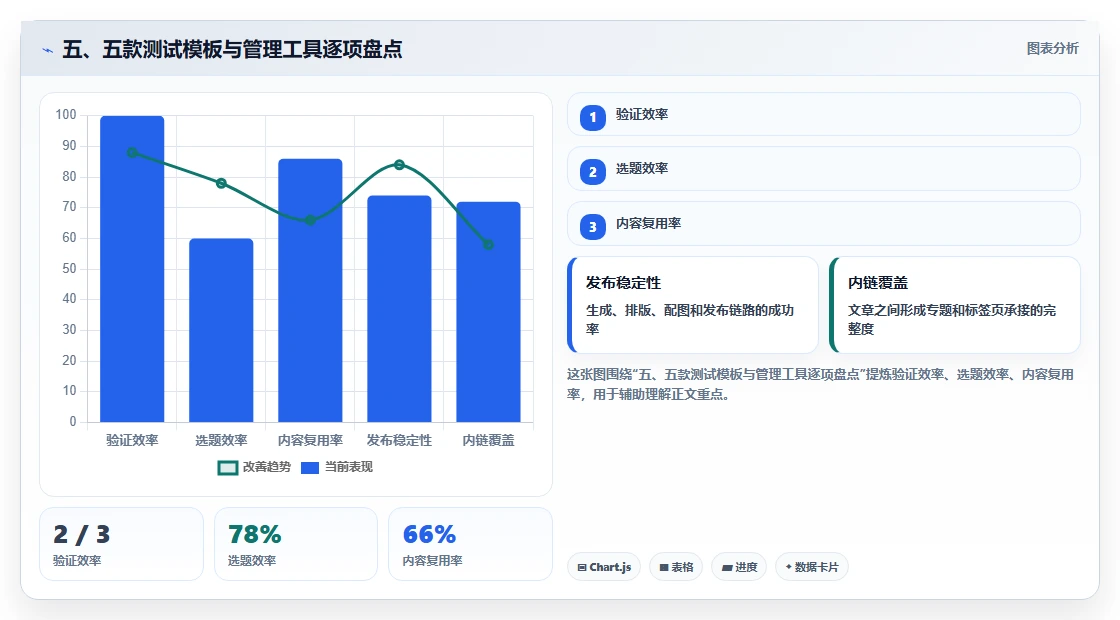This screenshot has width=1120, height=620.
Task: Click the 选题效率 x-axis label
Action: (221, 441)
